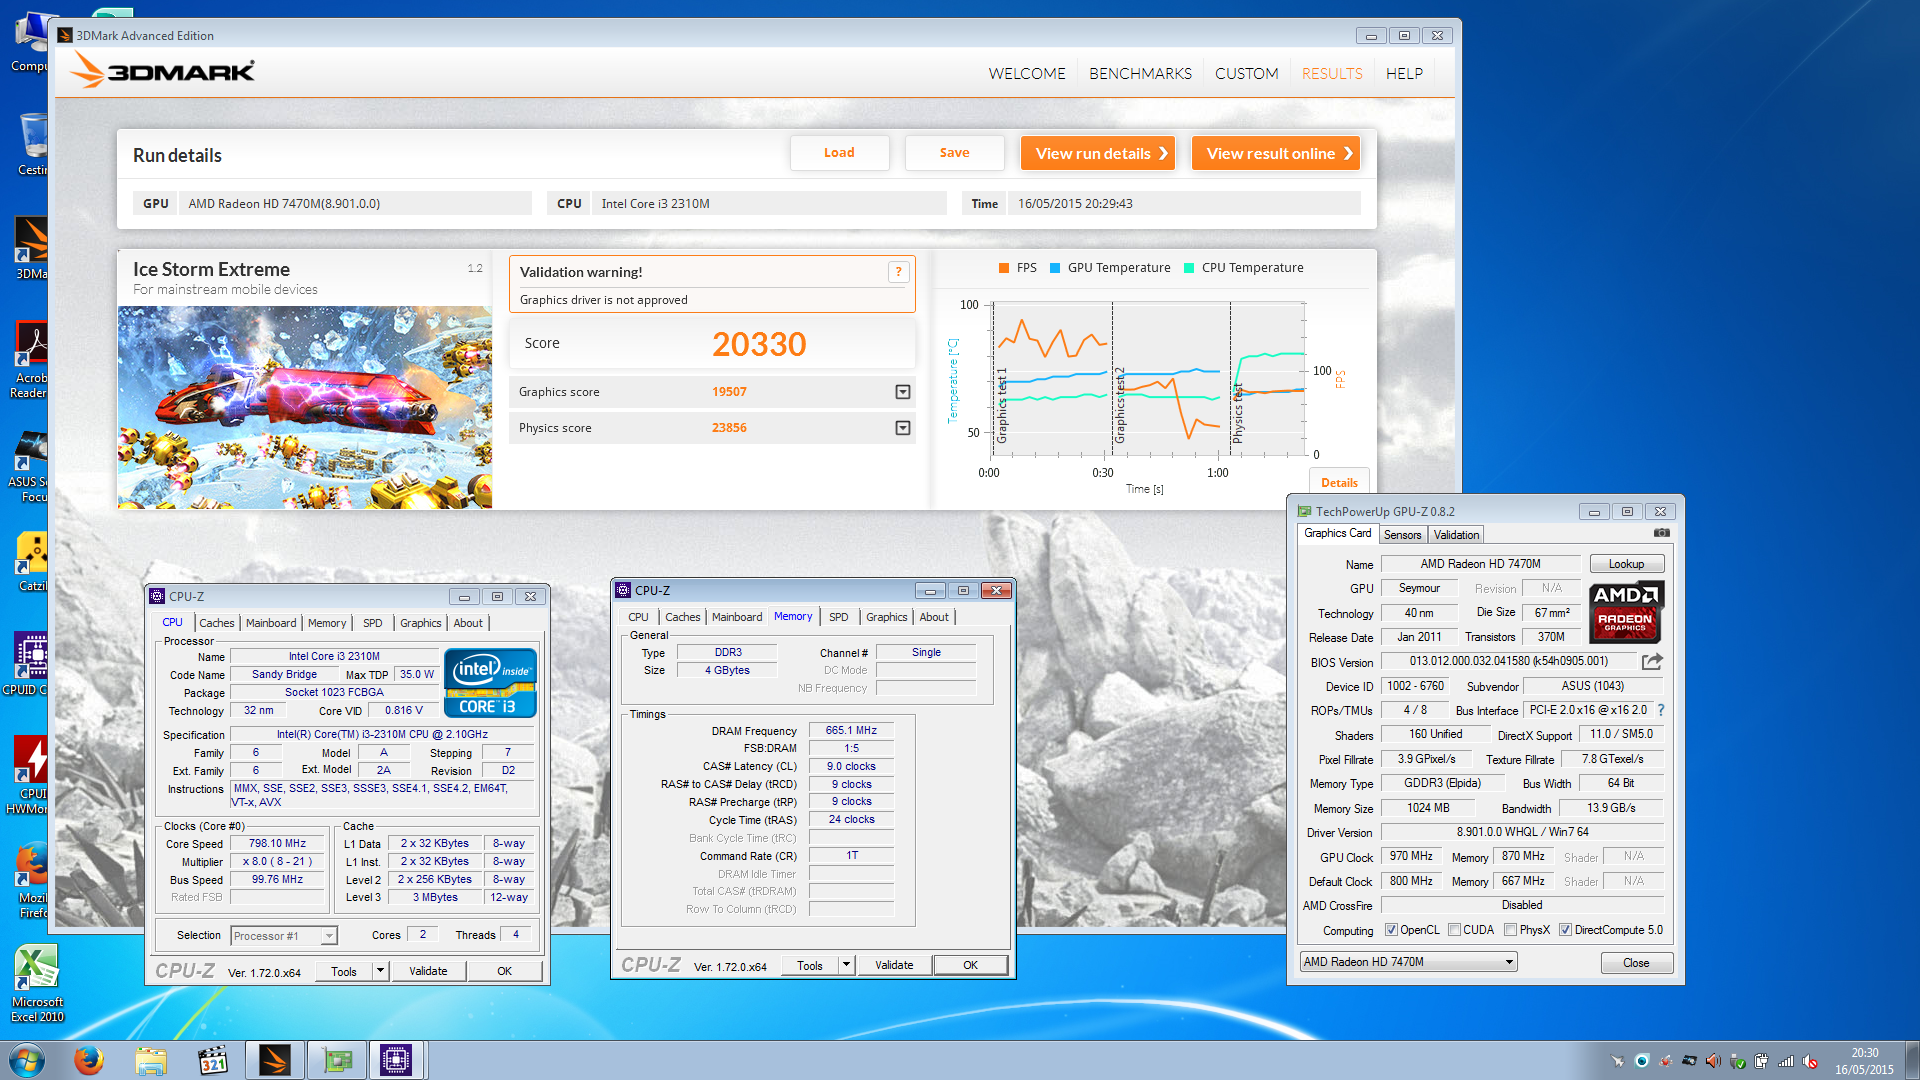Click the safely remove hardware tray icon
1920x1080 pixels.
click(1737, 1061)
